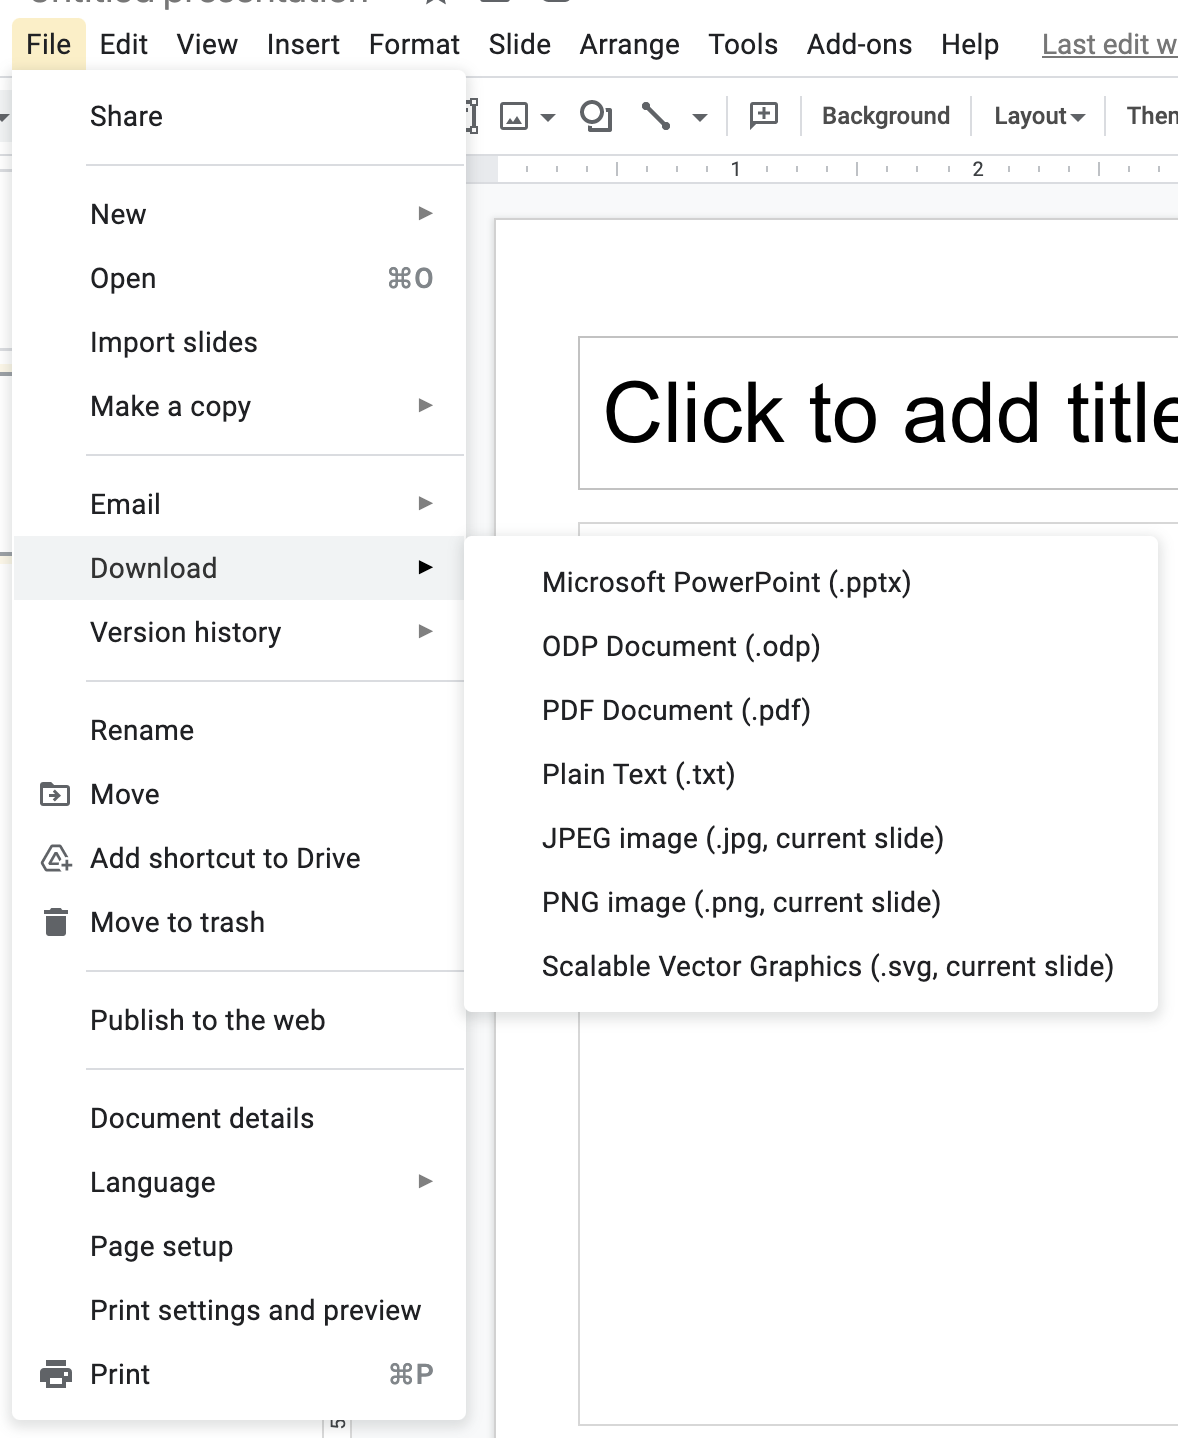Viewport: 1178px width, 1438px height.
Task: Download as PDF Document (.pdf)
Action: coord(677,710)
